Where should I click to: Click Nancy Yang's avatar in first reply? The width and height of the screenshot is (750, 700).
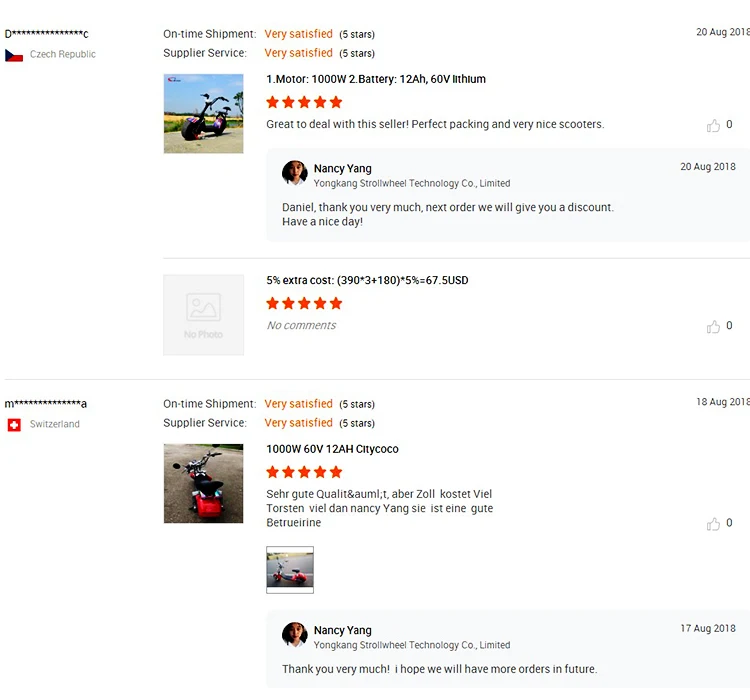pyautogui.click(x=295, y=173)
